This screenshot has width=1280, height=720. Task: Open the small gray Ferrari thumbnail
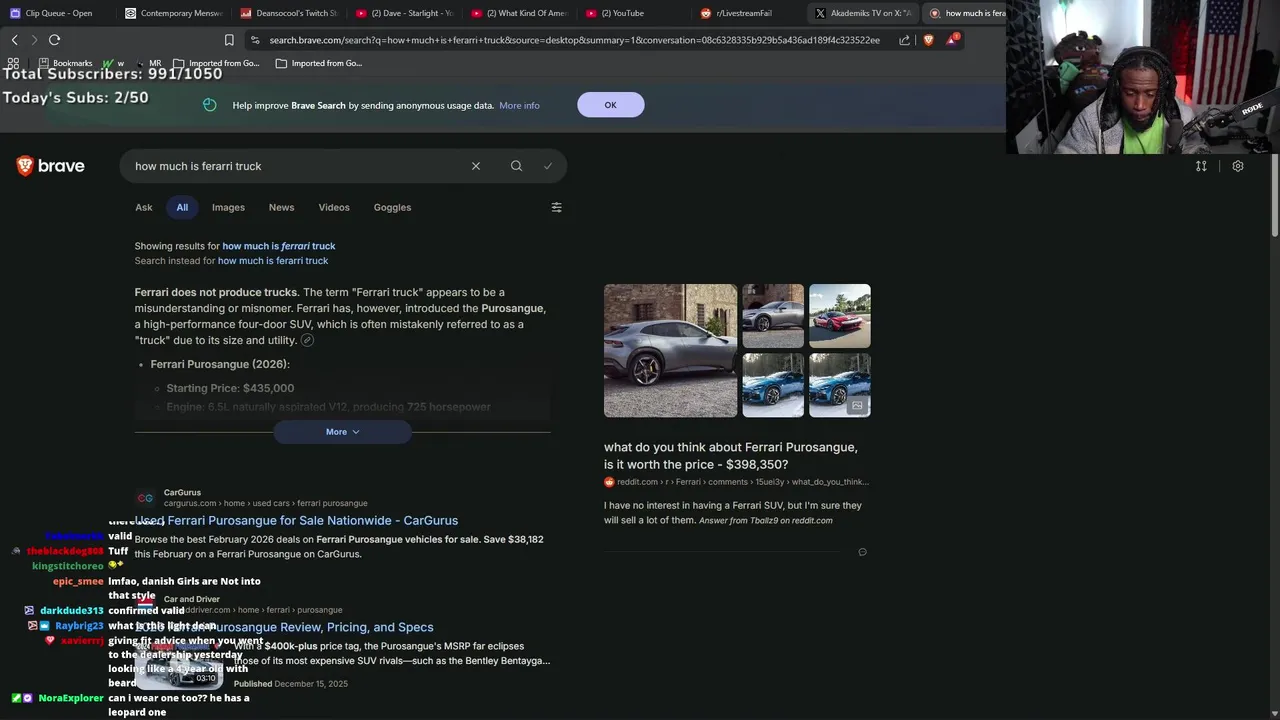tap(773, 316)
